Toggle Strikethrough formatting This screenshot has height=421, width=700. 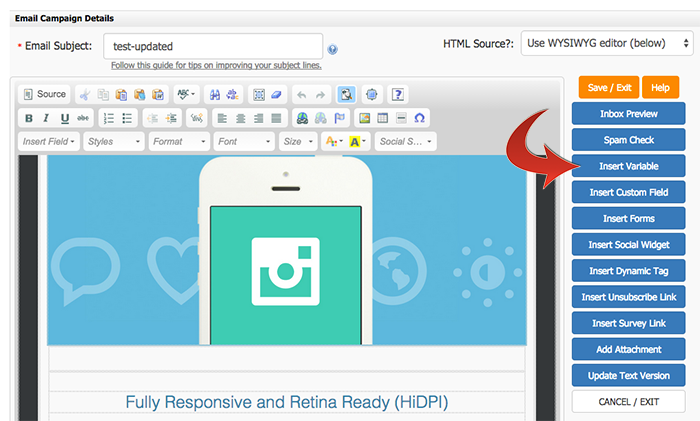(x=83, y=118)
